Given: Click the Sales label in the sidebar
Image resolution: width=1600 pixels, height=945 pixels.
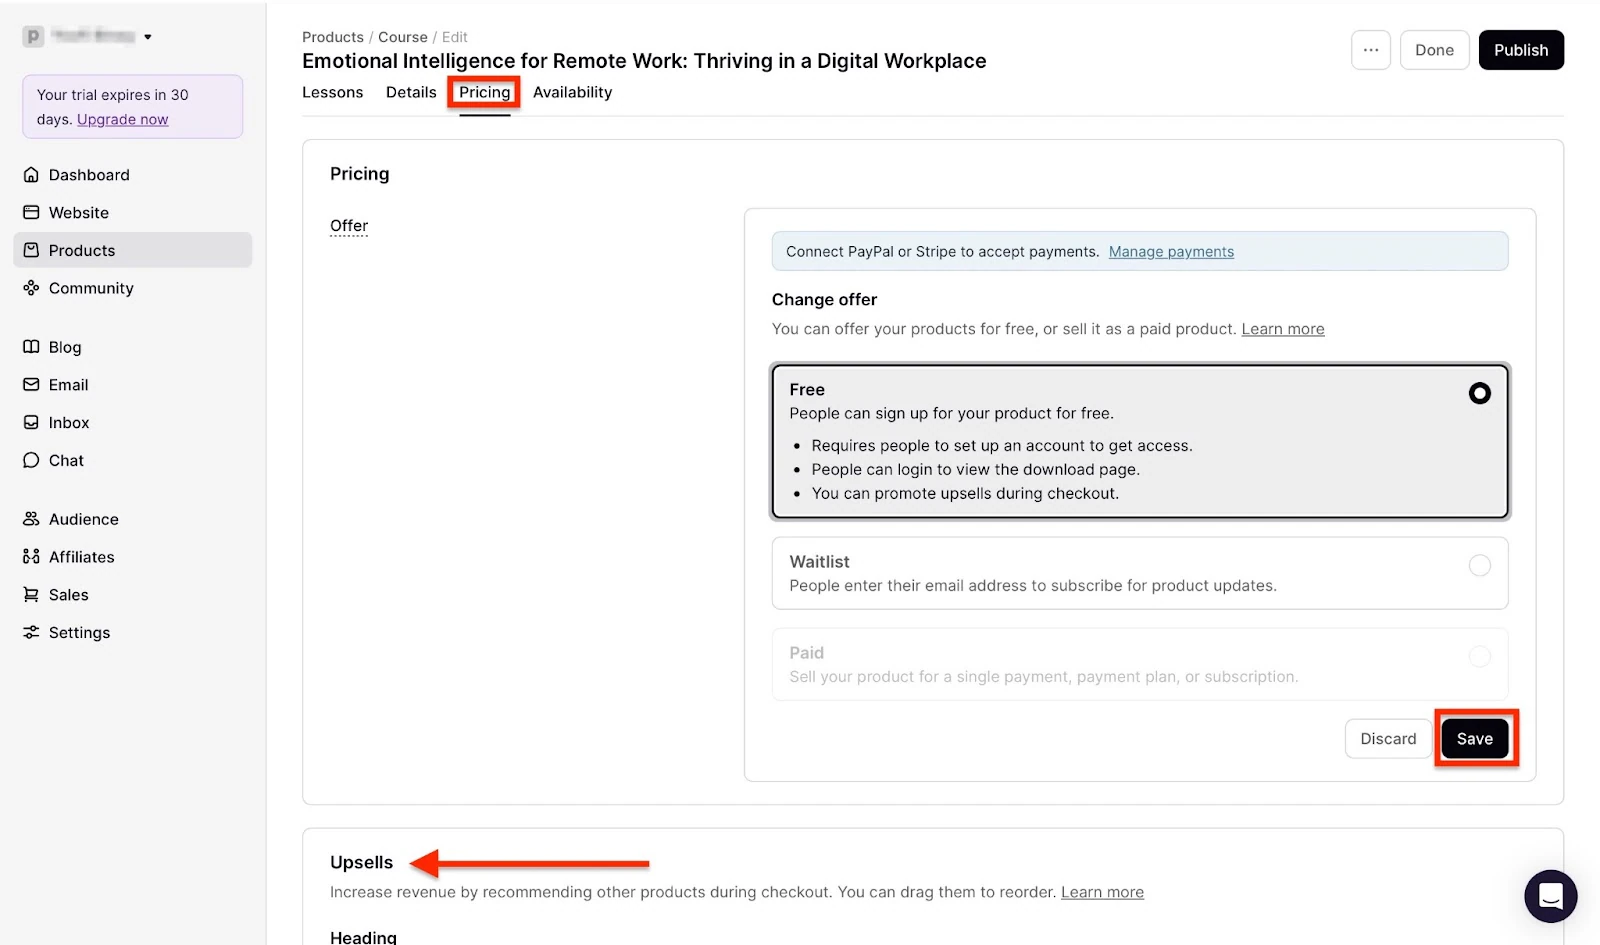Looking at the screenshot, I should 69,595.
